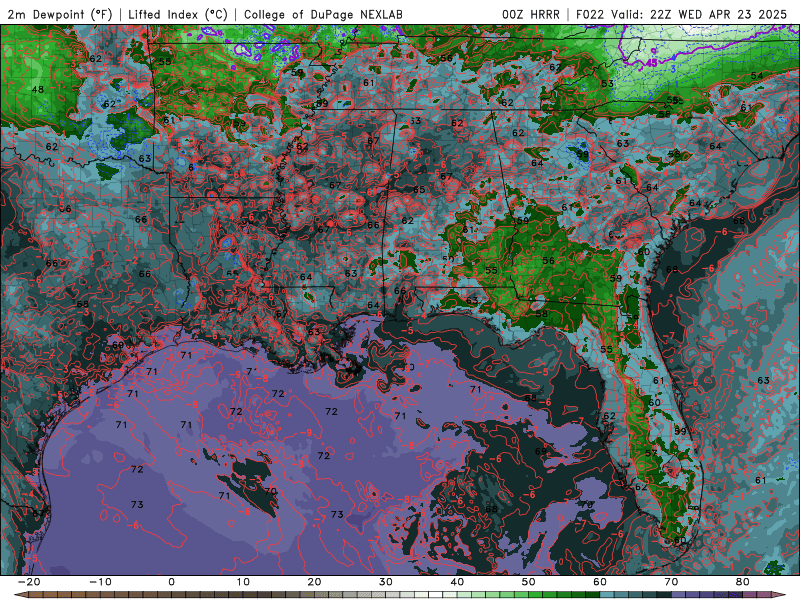Click the '30' color scale label

pos(386,582)
